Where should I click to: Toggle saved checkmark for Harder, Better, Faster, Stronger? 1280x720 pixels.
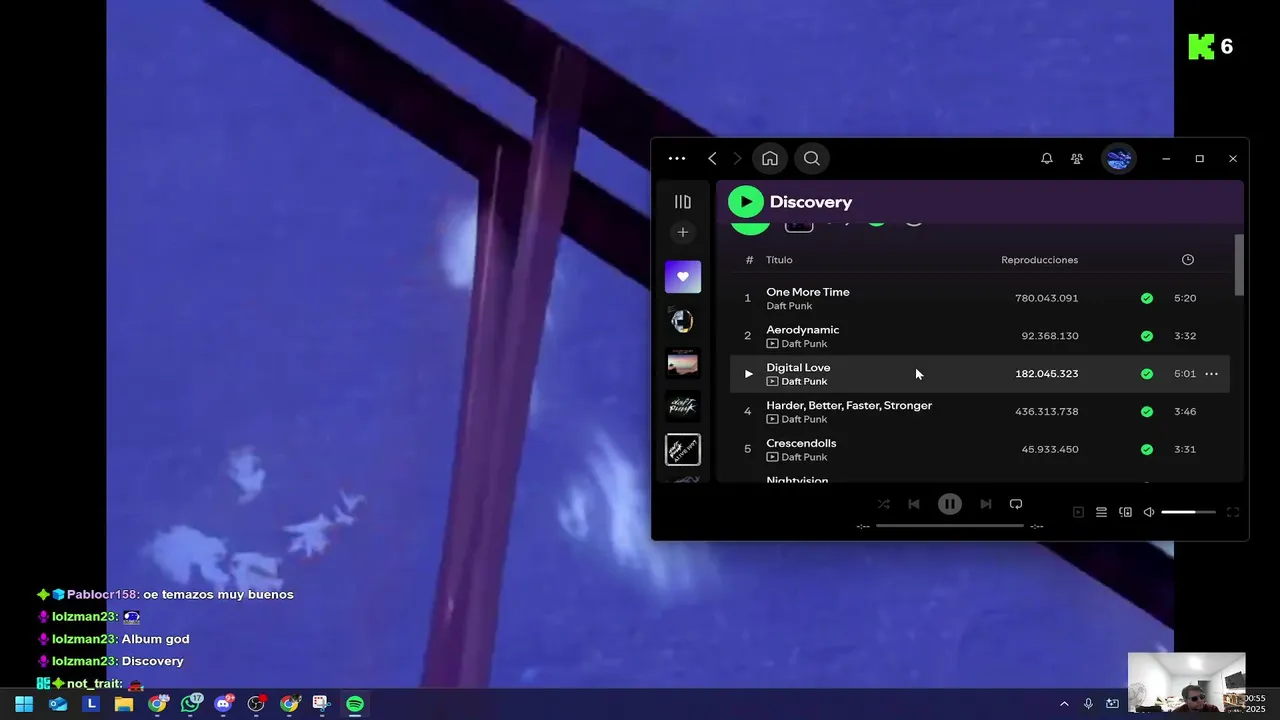coord(1147,412)
